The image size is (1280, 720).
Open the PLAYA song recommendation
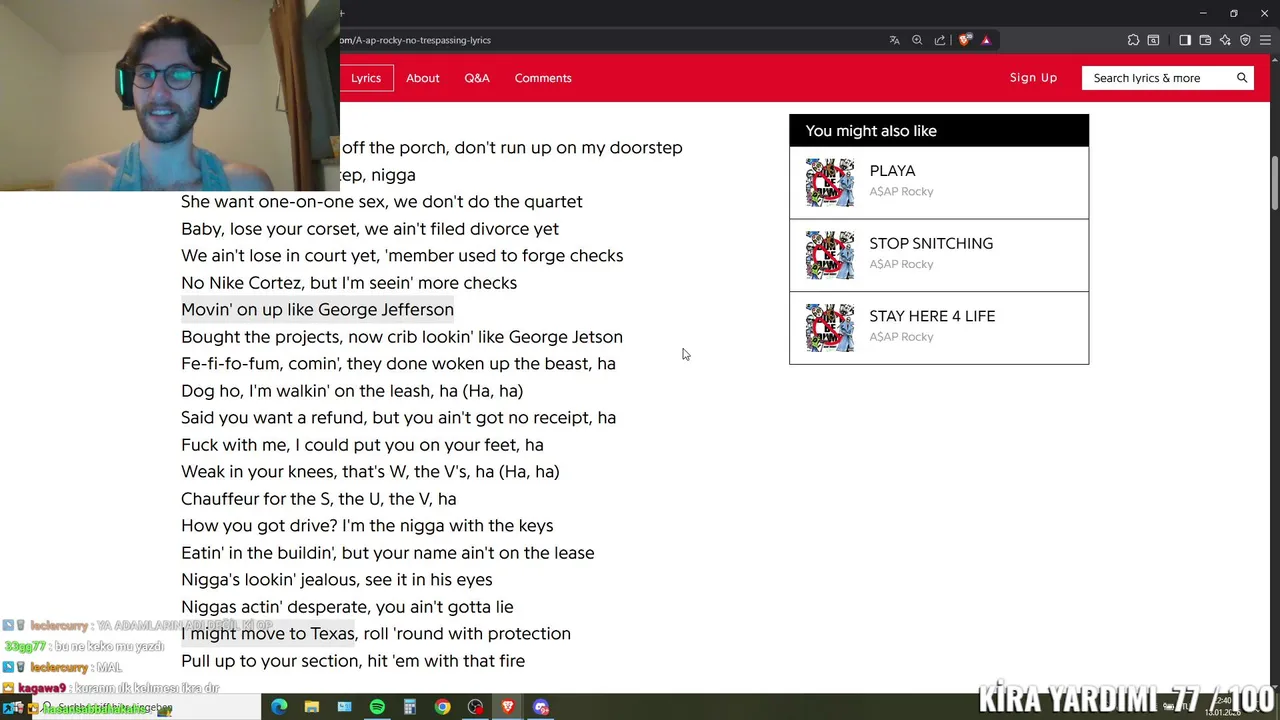pos(939,182)
